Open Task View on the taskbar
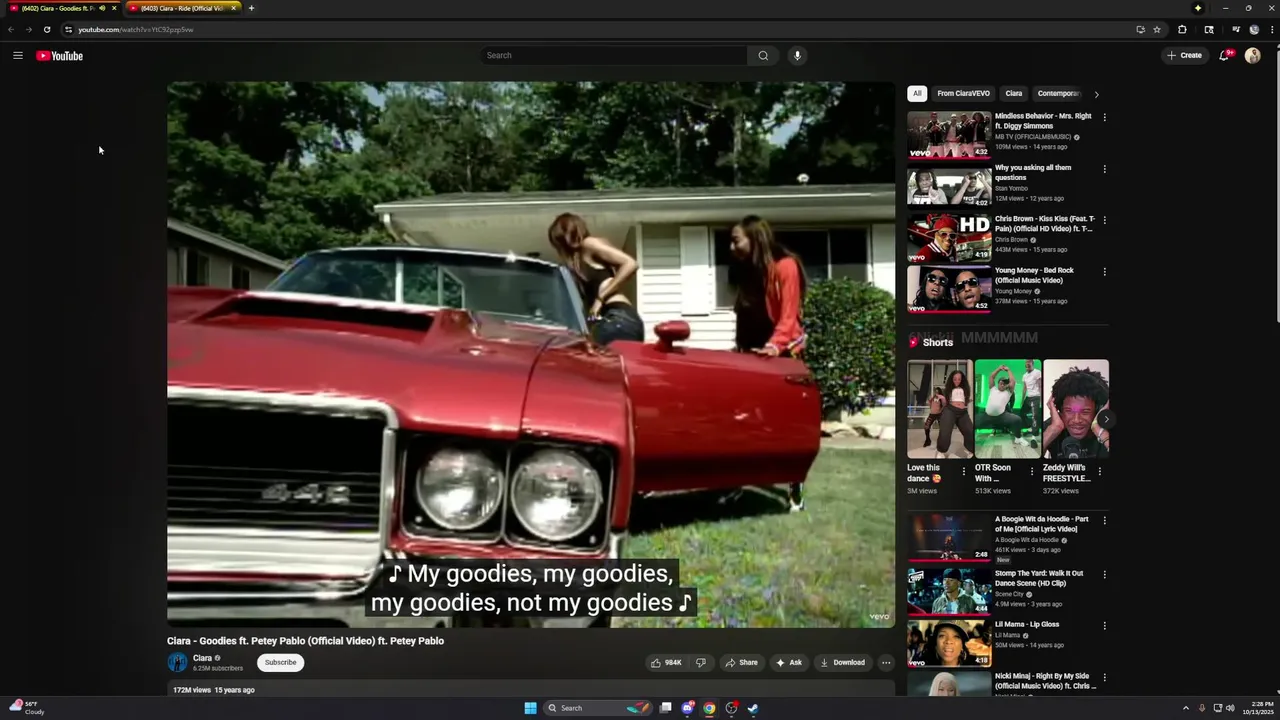The image size is (1280, 720). click(x=665, y=708)
